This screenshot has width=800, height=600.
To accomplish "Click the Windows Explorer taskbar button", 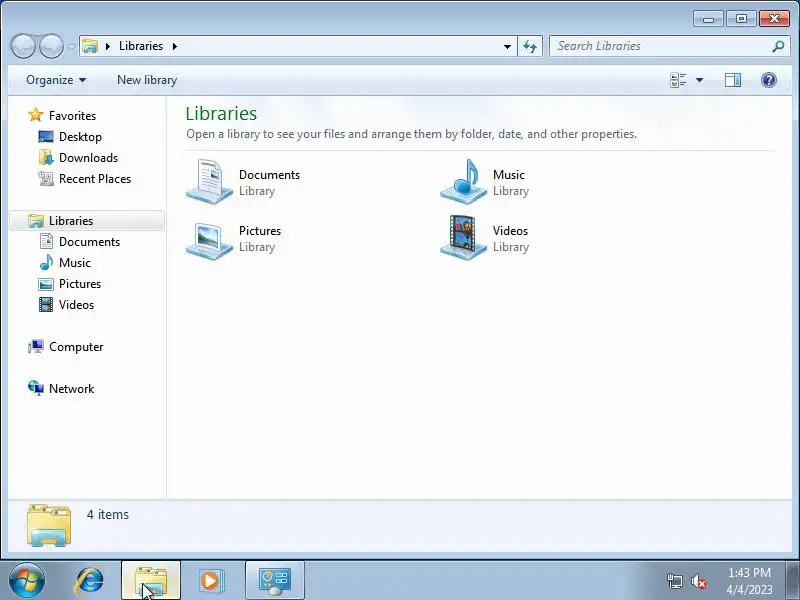I will 151,581.
